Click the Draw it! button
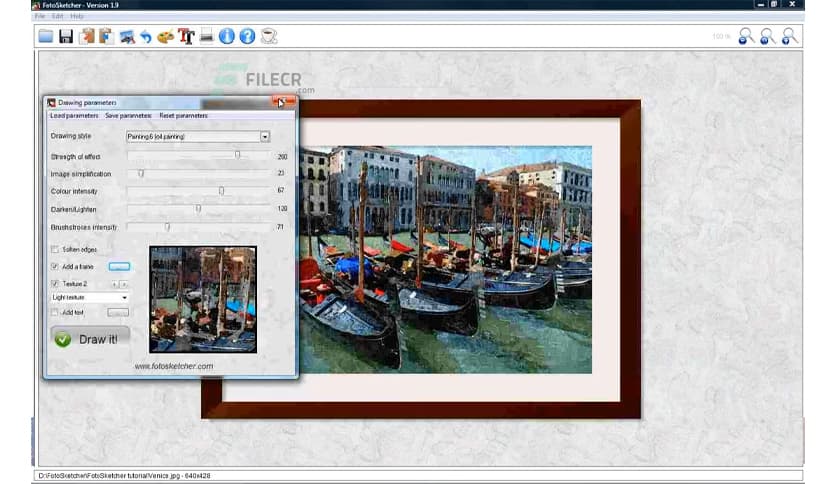Image resolution: width=836 pixels, height=484 pixels. (x=90, y=339)
